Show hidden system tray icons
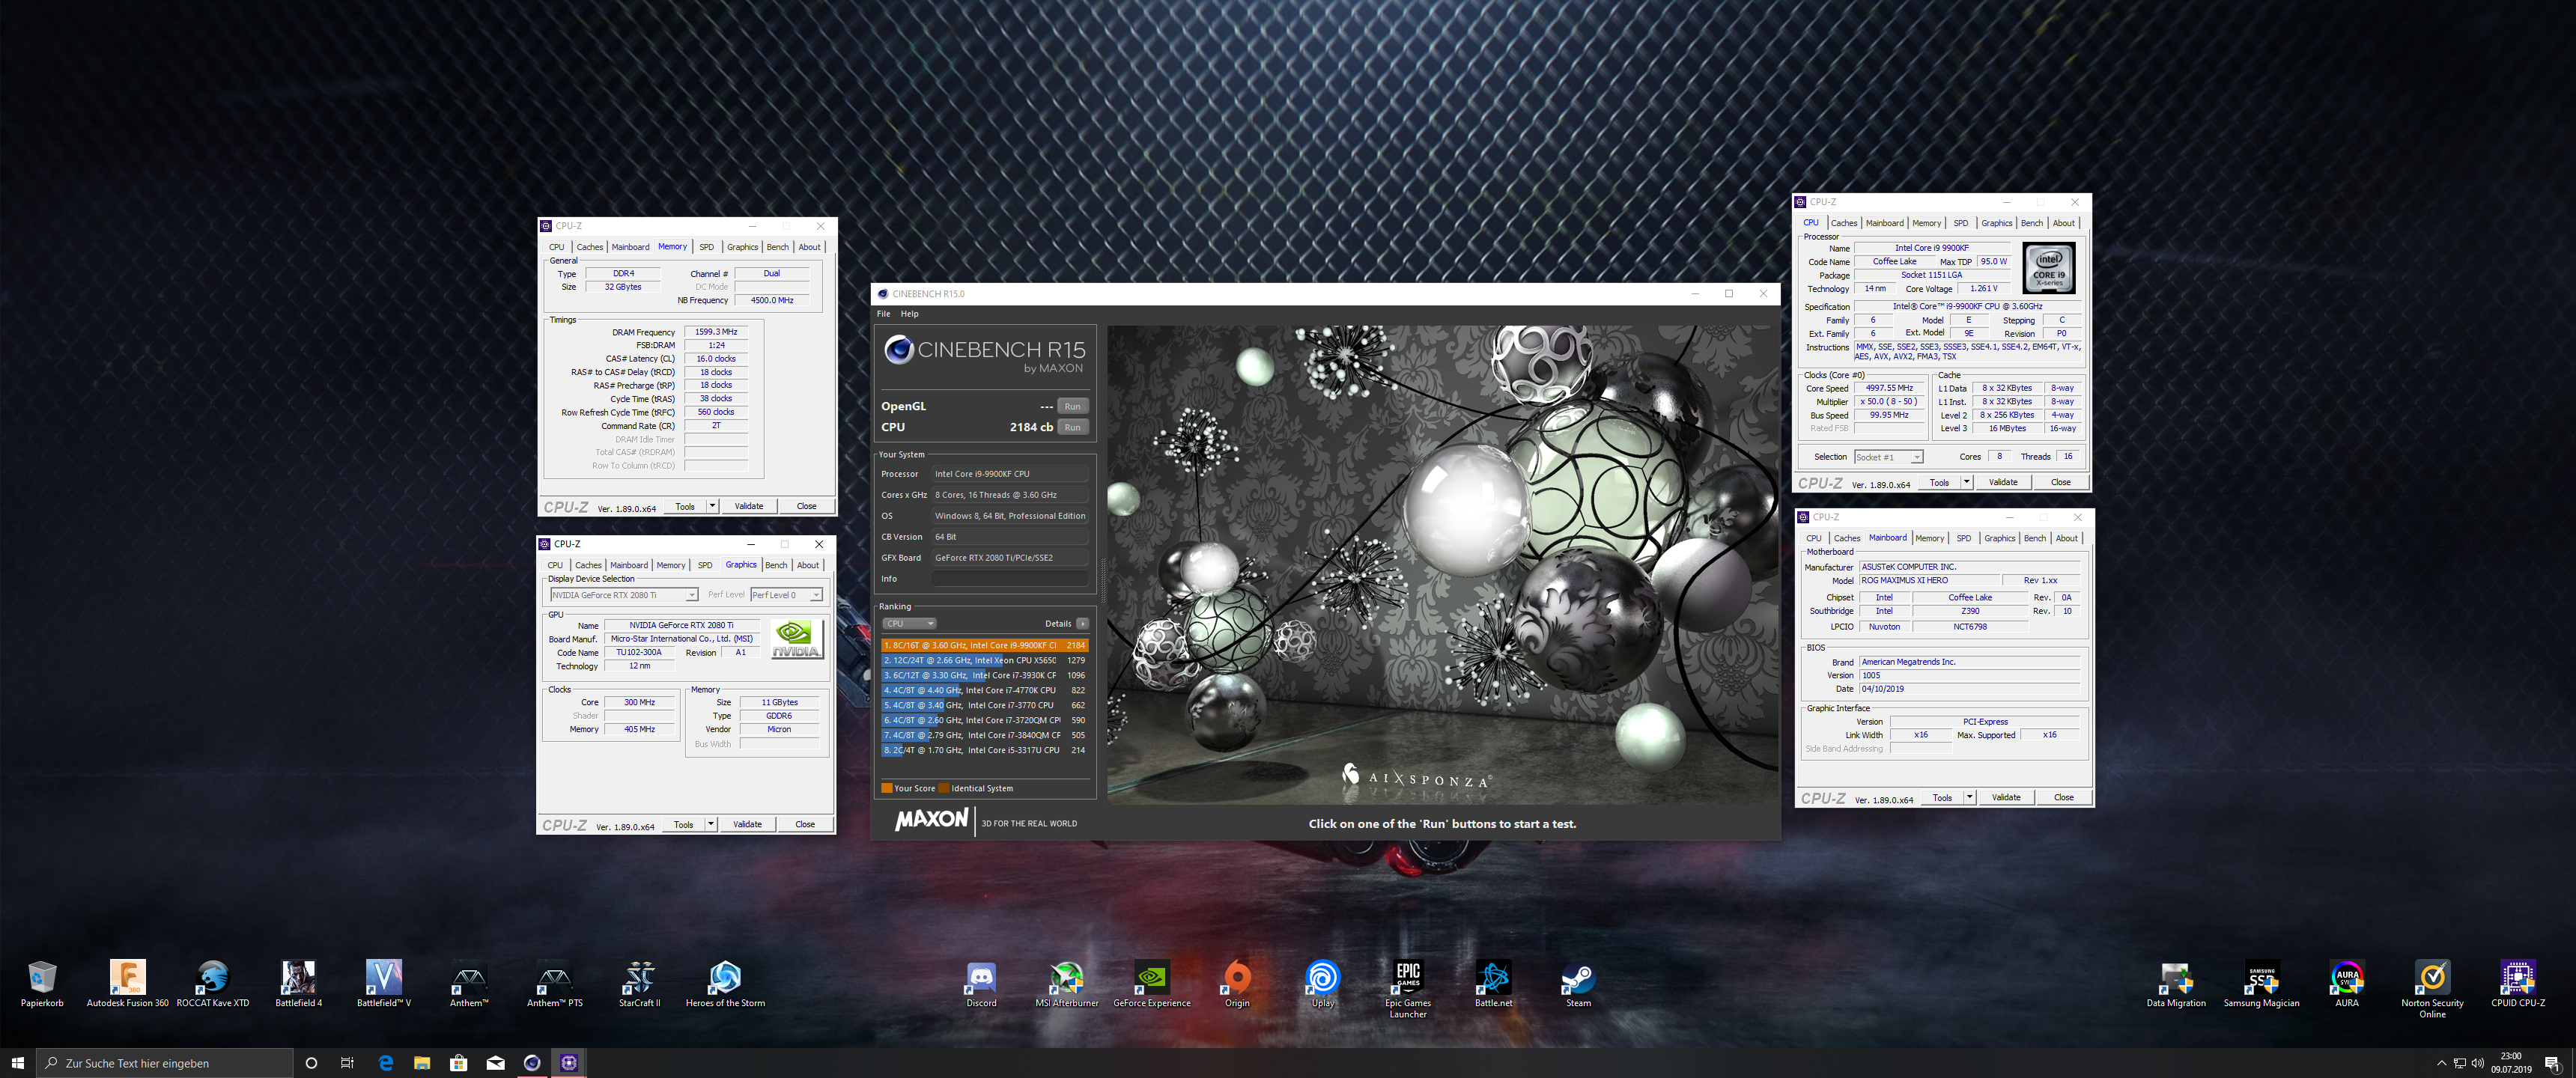 coord(2441,1063)
